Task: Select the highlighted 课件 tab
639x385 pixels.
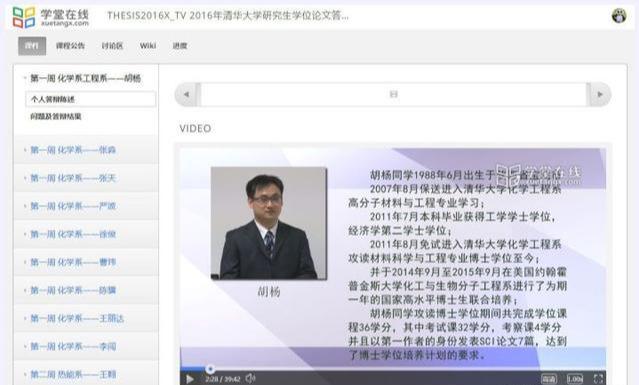Action: 32,46
